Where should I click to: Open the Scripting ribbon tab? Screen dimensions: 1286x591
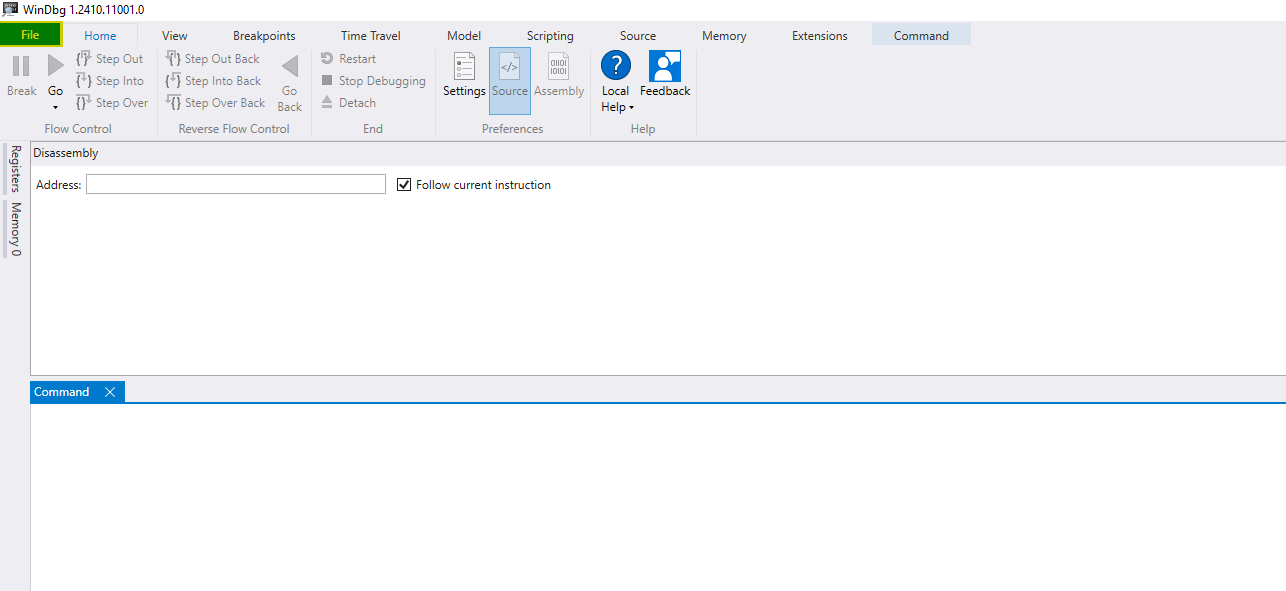click(550, 35)
